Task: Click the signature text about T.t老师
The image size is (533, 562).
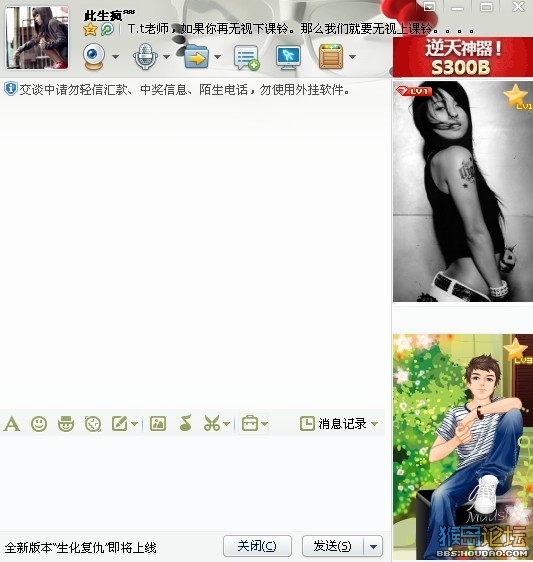Action: coord(300,29)
